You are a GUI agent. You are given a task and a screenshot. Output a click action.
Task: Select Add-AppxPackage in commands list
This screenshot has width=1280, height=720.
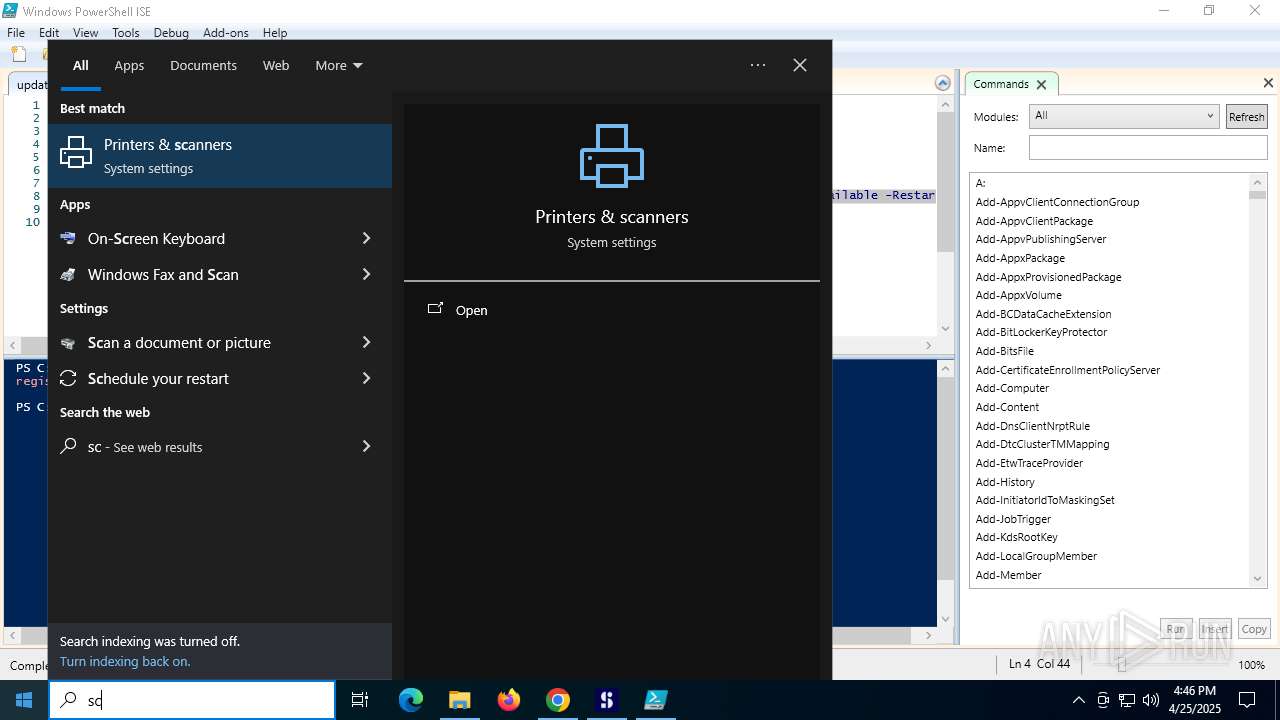[x=1020, y=258]
